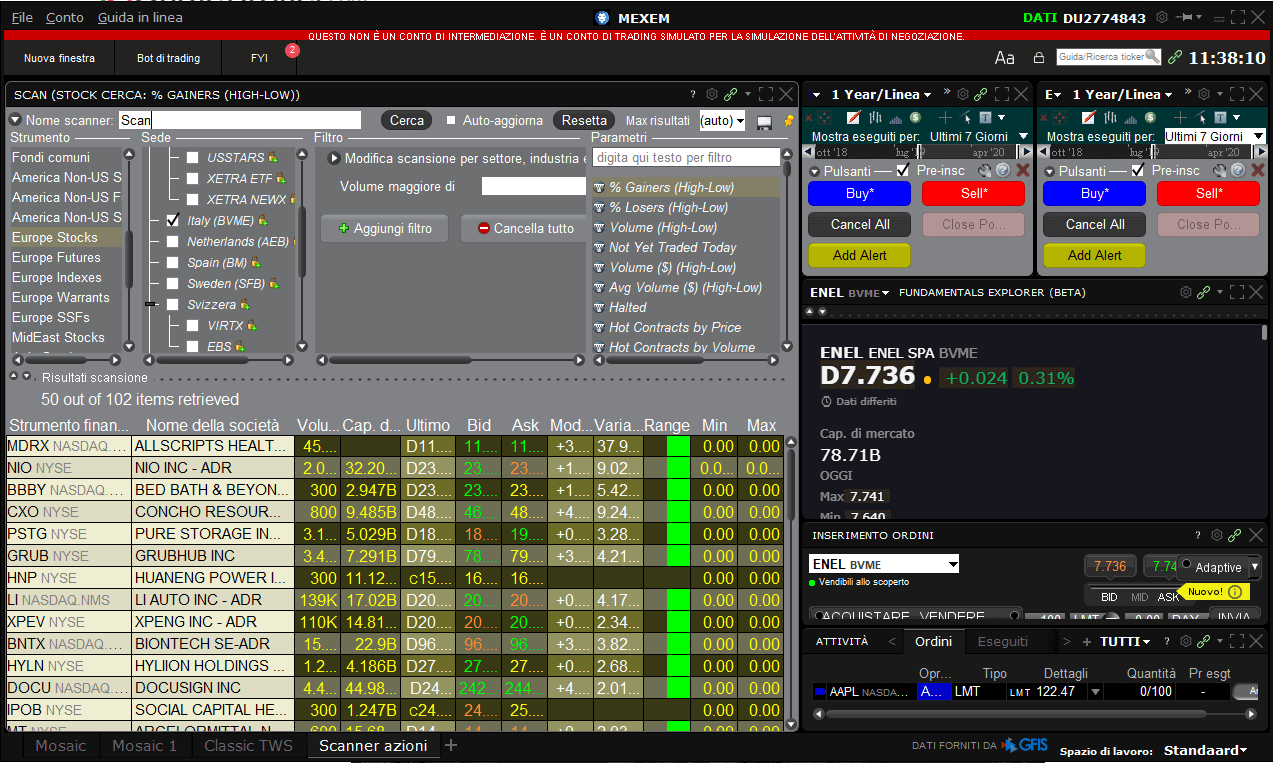Open Guida in linea menu

140,18
